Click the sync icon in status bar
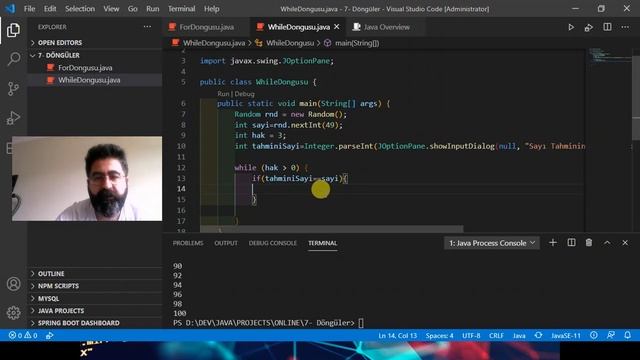Viewport: 640px width, 360px height. click(x=538, y=335)
